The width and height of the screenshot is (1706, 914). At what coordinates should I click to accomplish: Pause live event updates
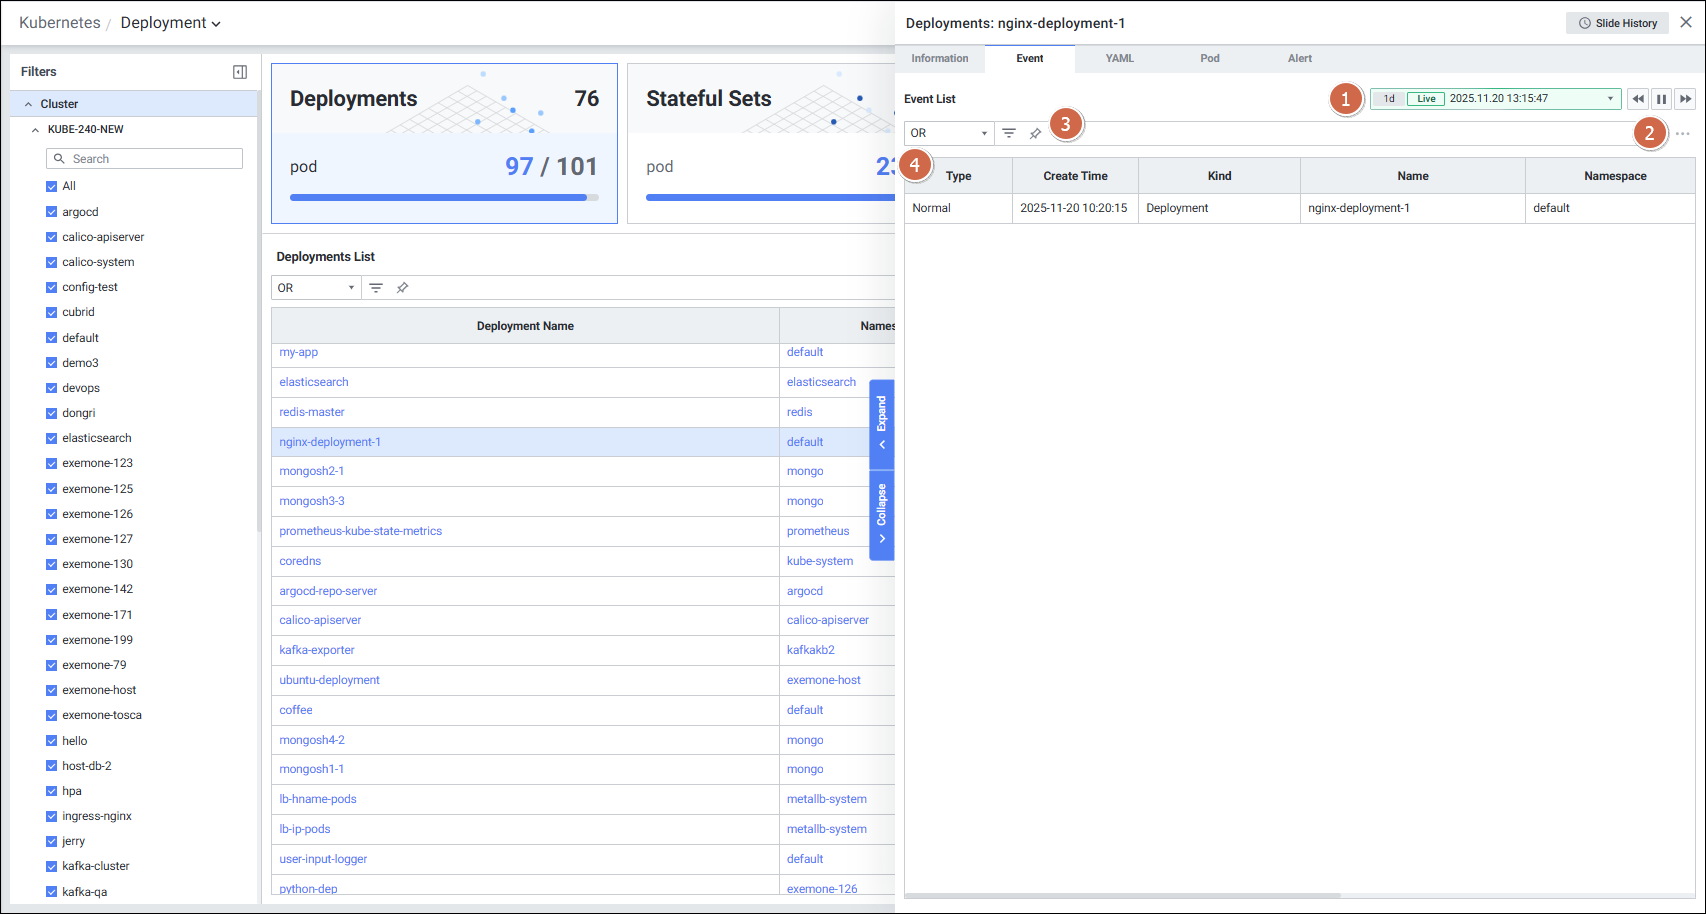[x=1661, y=99]
